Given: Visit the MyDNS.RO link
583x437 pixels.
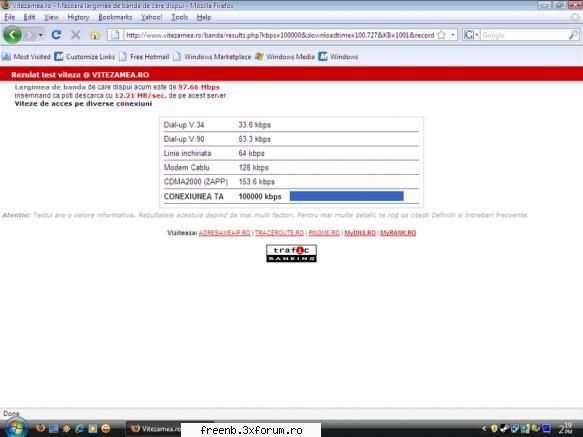Looking at the screenshot, I should coord(360,233).
